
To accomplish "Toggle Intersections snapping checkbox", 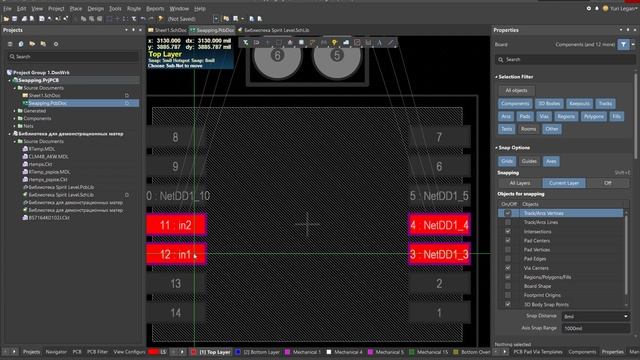I will pos(508,231).
